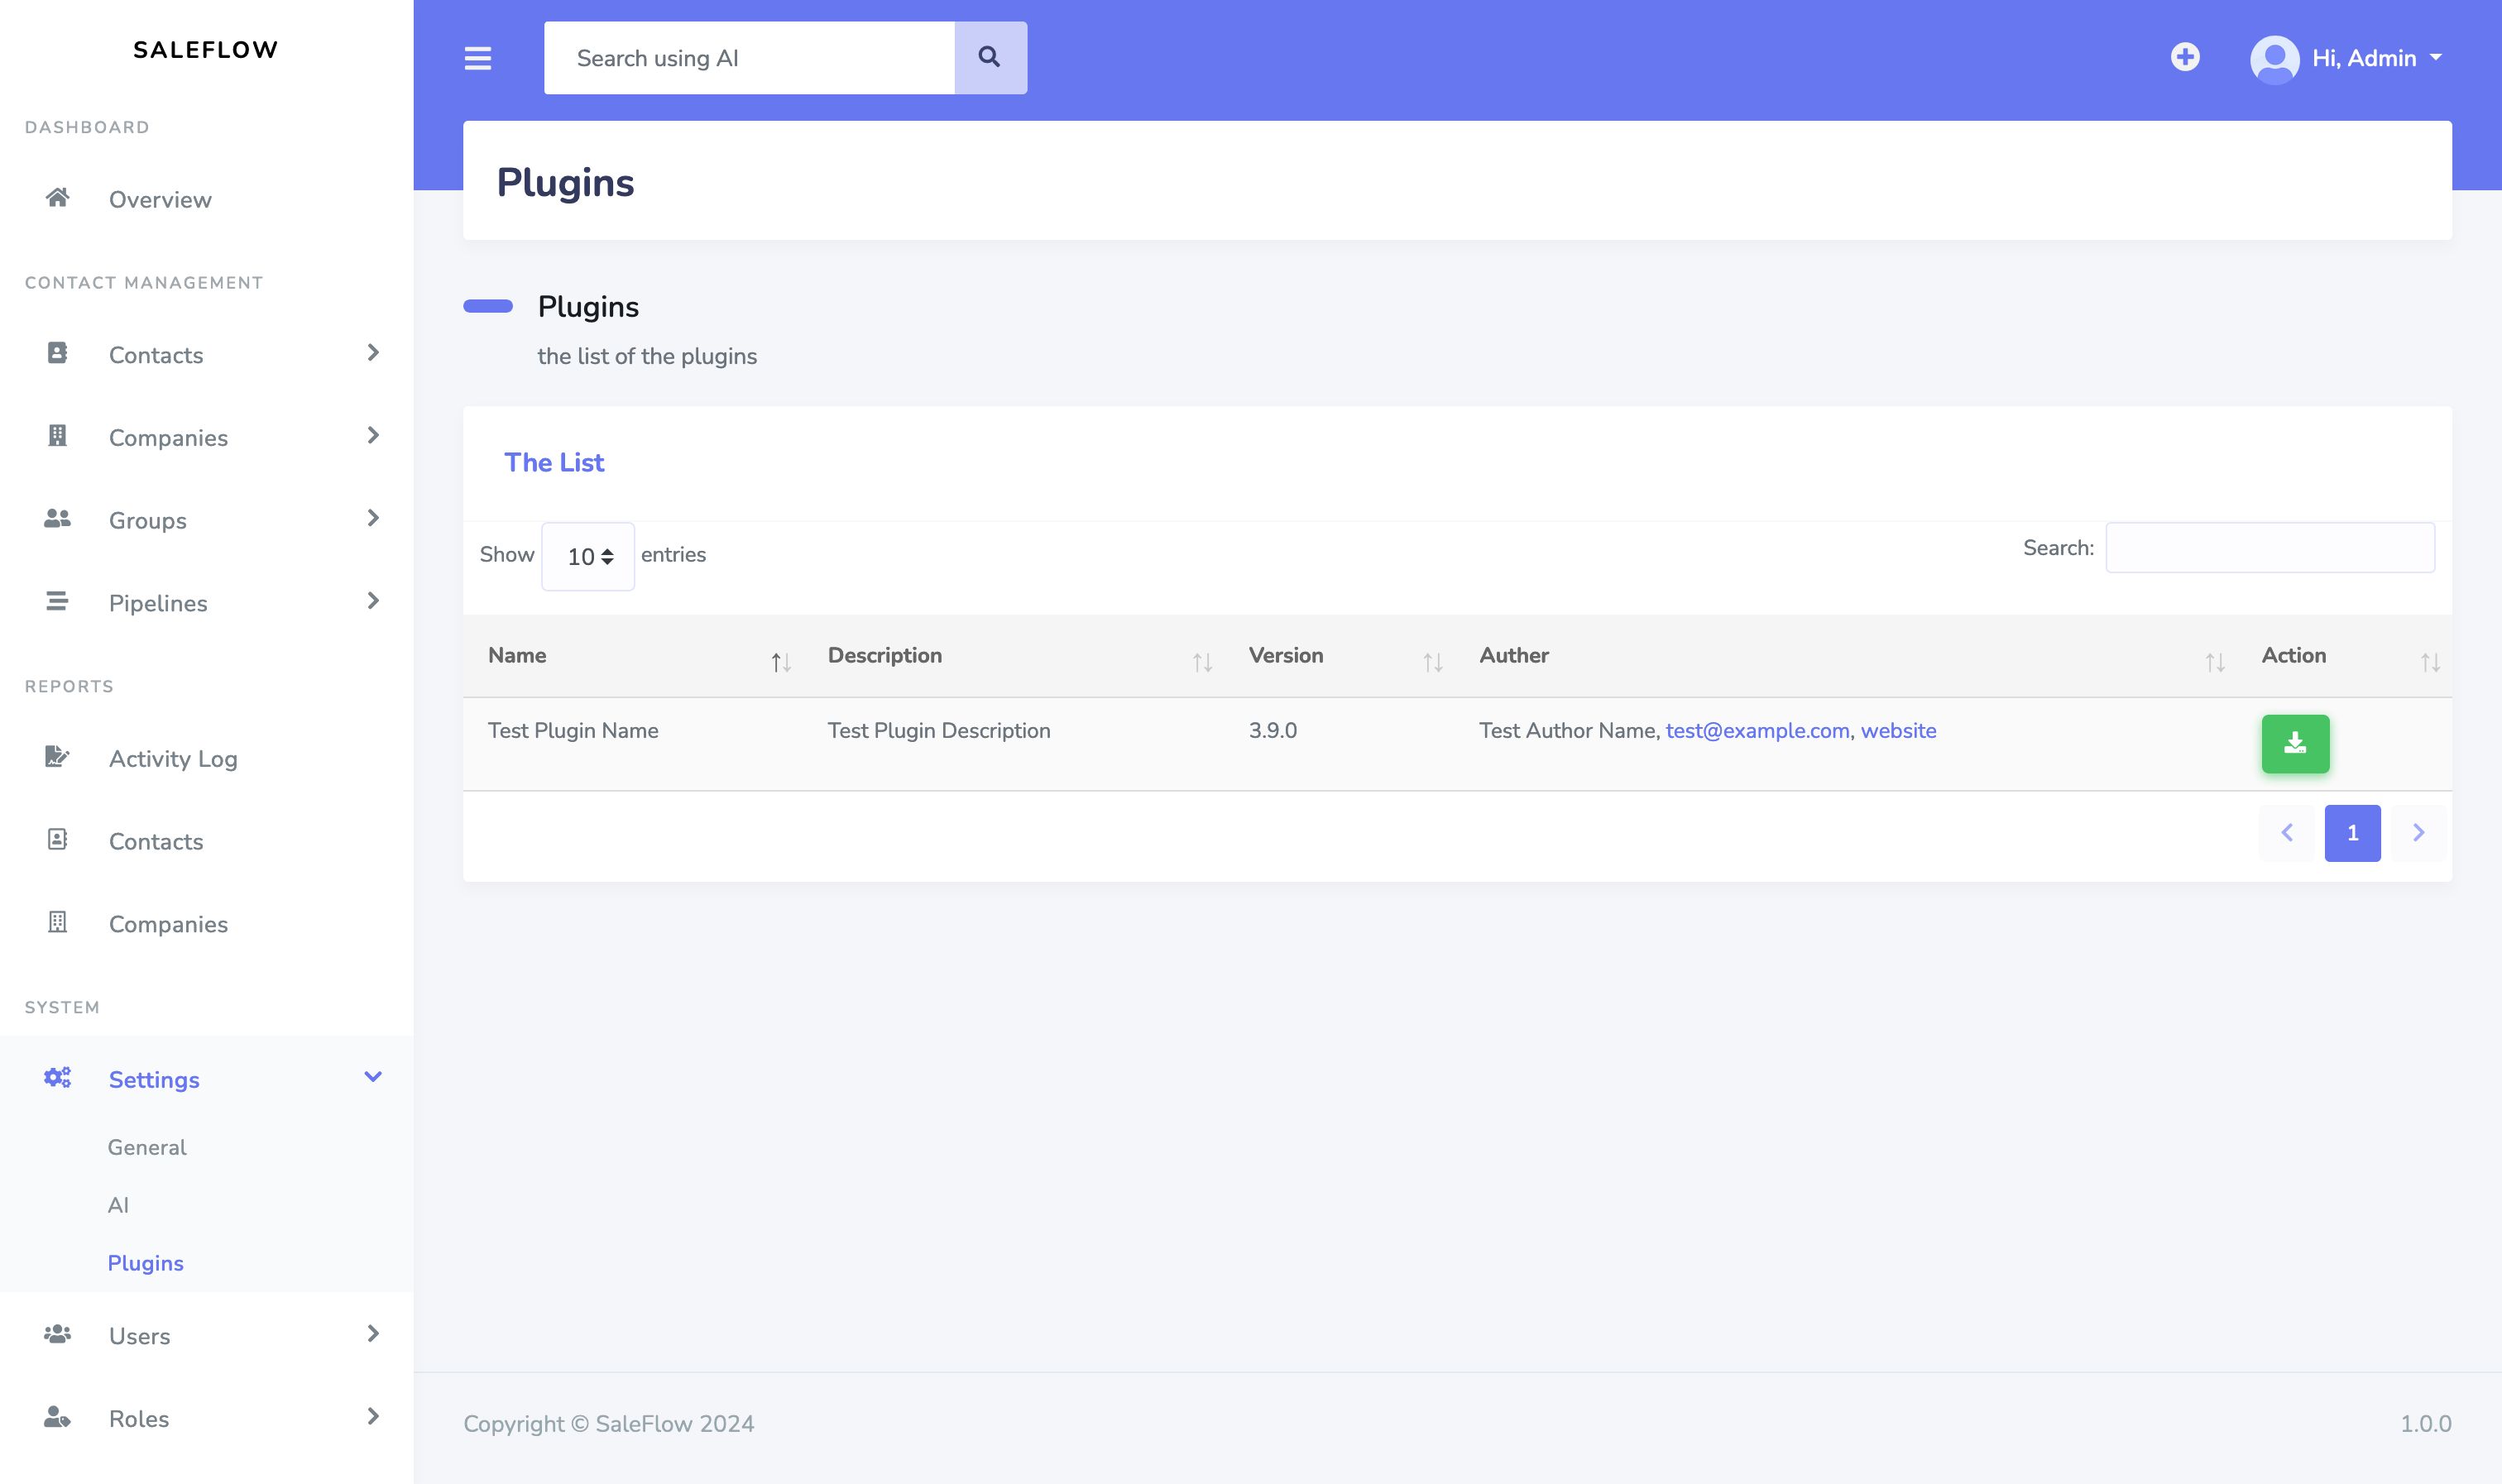This screenshot has width=2502, height=1484.
Task: Click the Settings gears icon
Action: (x=58, y=1078)
